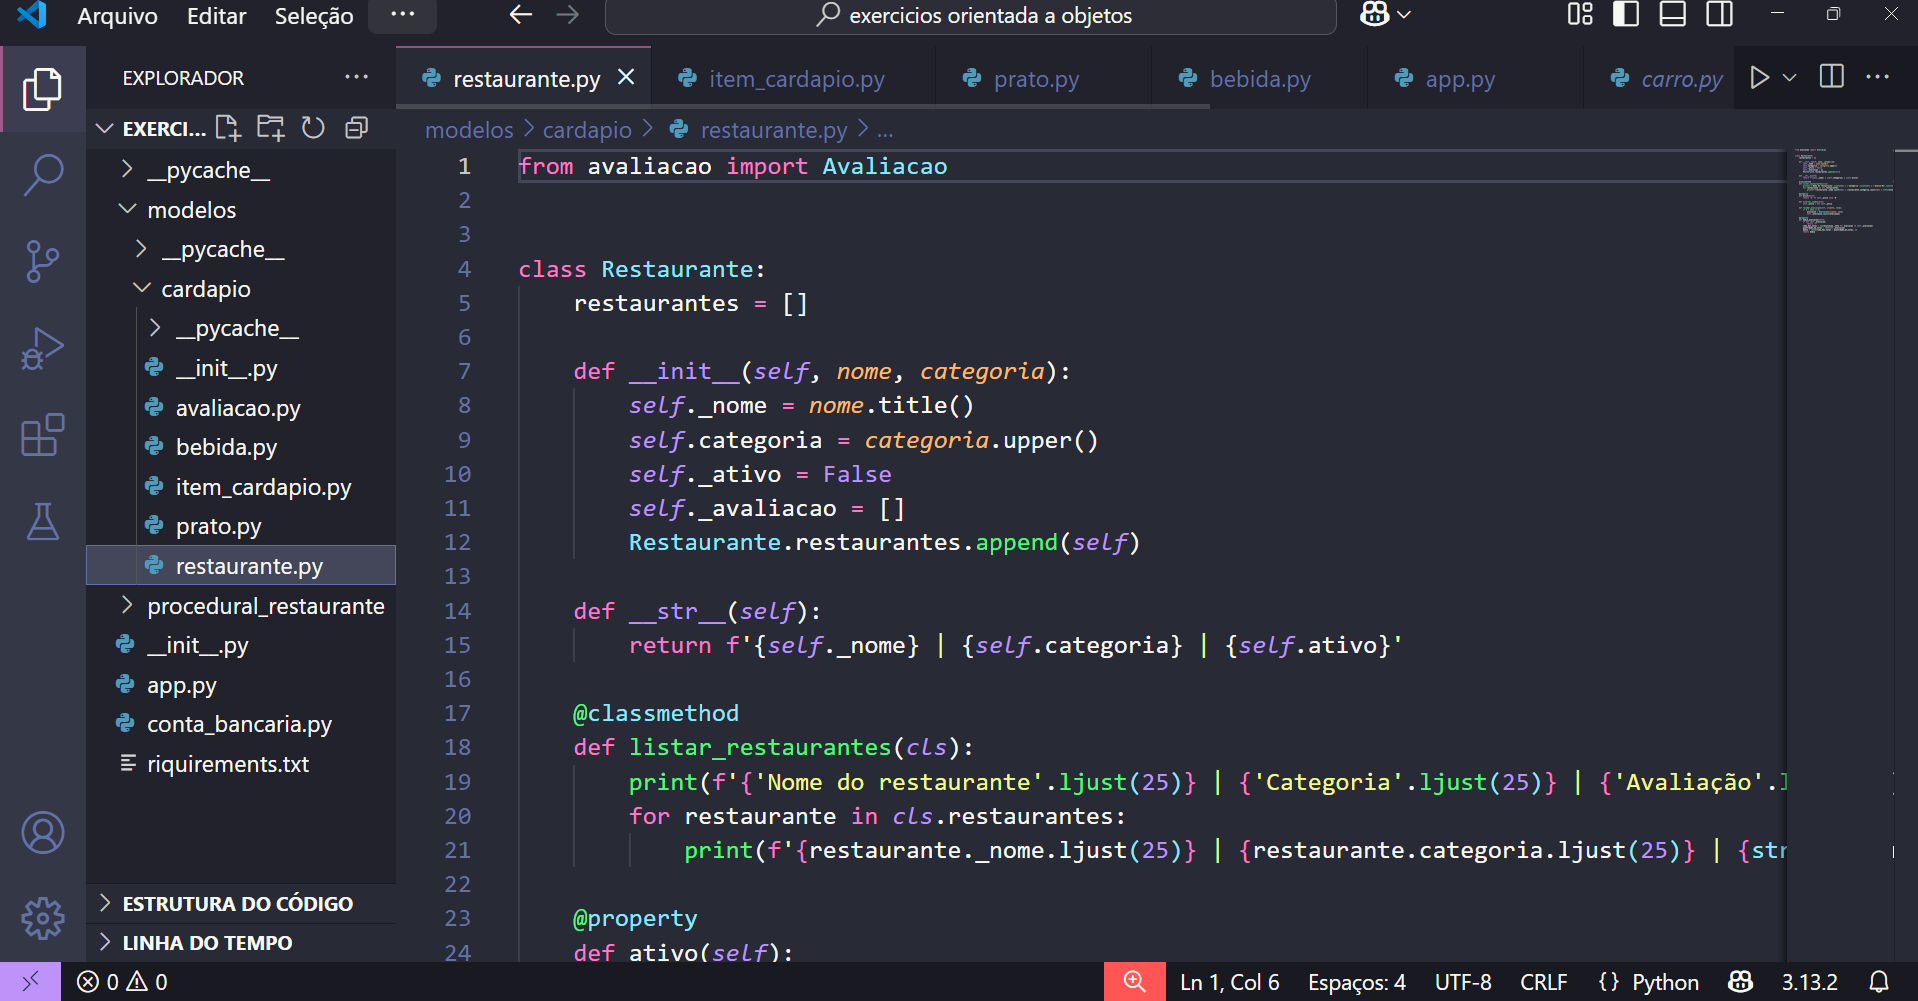
Task: Split the editor to the right
Action: pos(1831,77)
